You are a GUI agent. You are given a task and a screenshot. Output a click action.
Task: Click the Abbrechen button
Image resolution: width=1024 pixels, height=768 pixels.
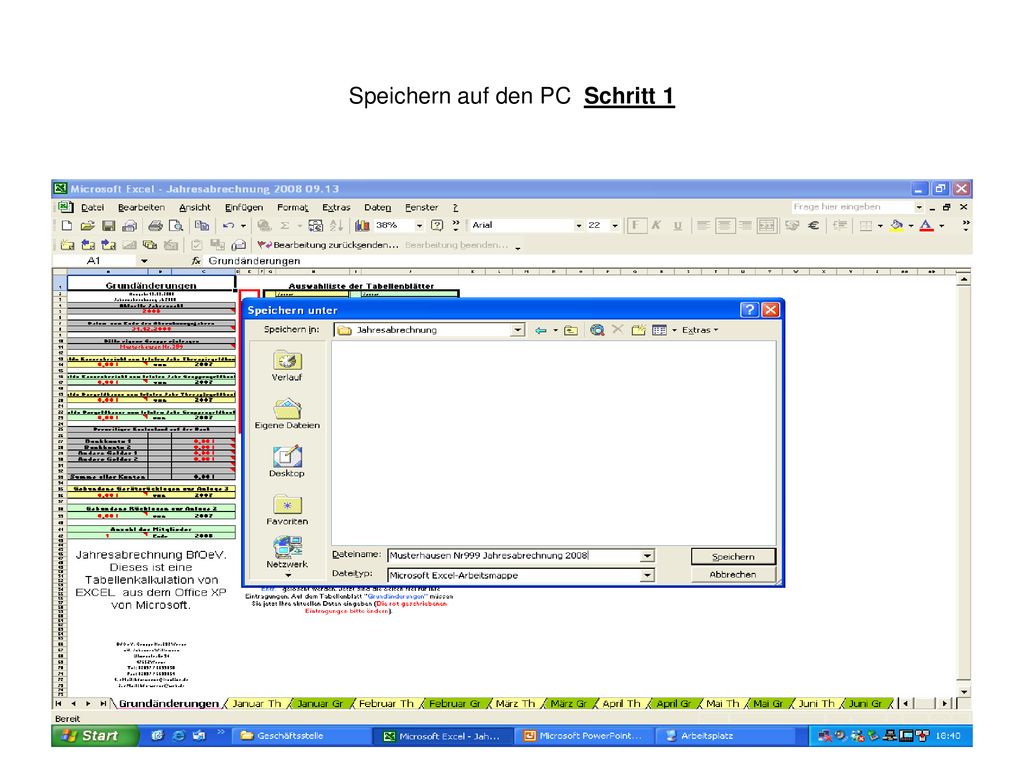pyautogui.click(x=733, y=575)
